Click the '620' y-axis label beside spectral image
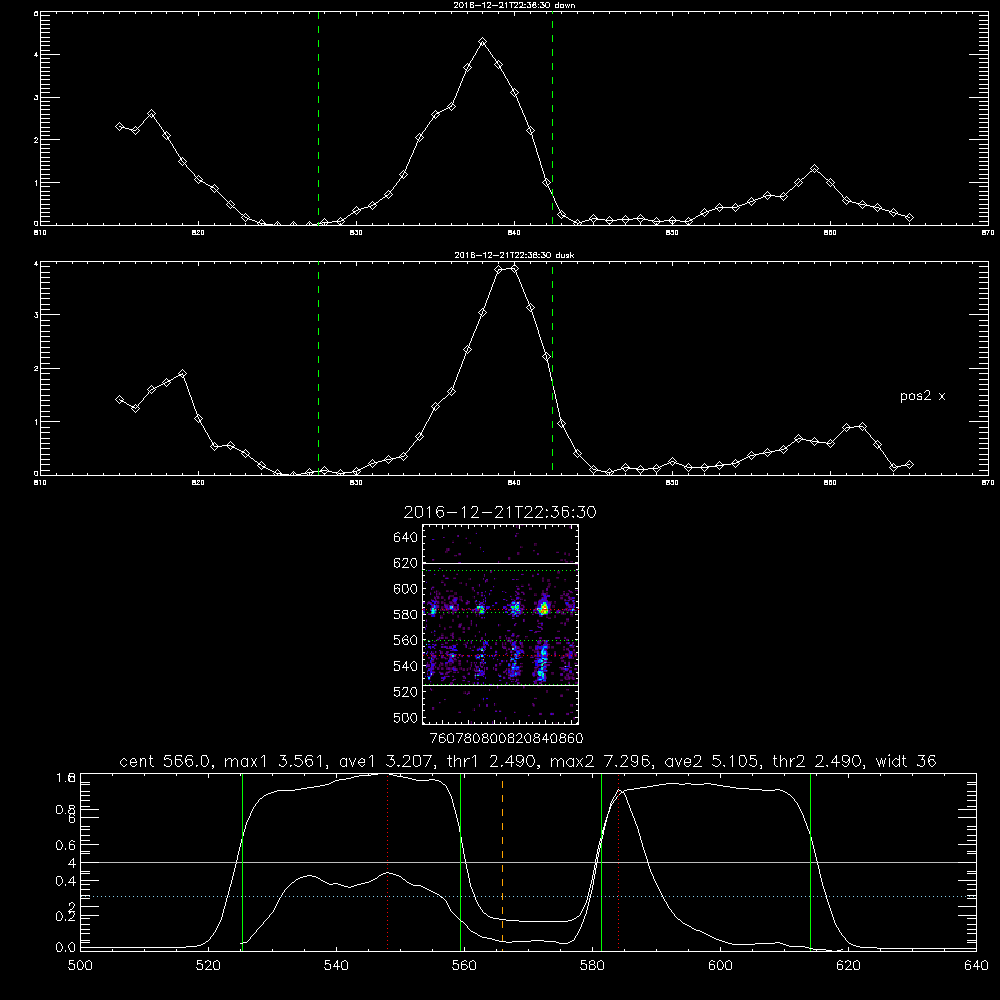The height and width of the screenshot is (1000, 1000). (x=406, y=563)
